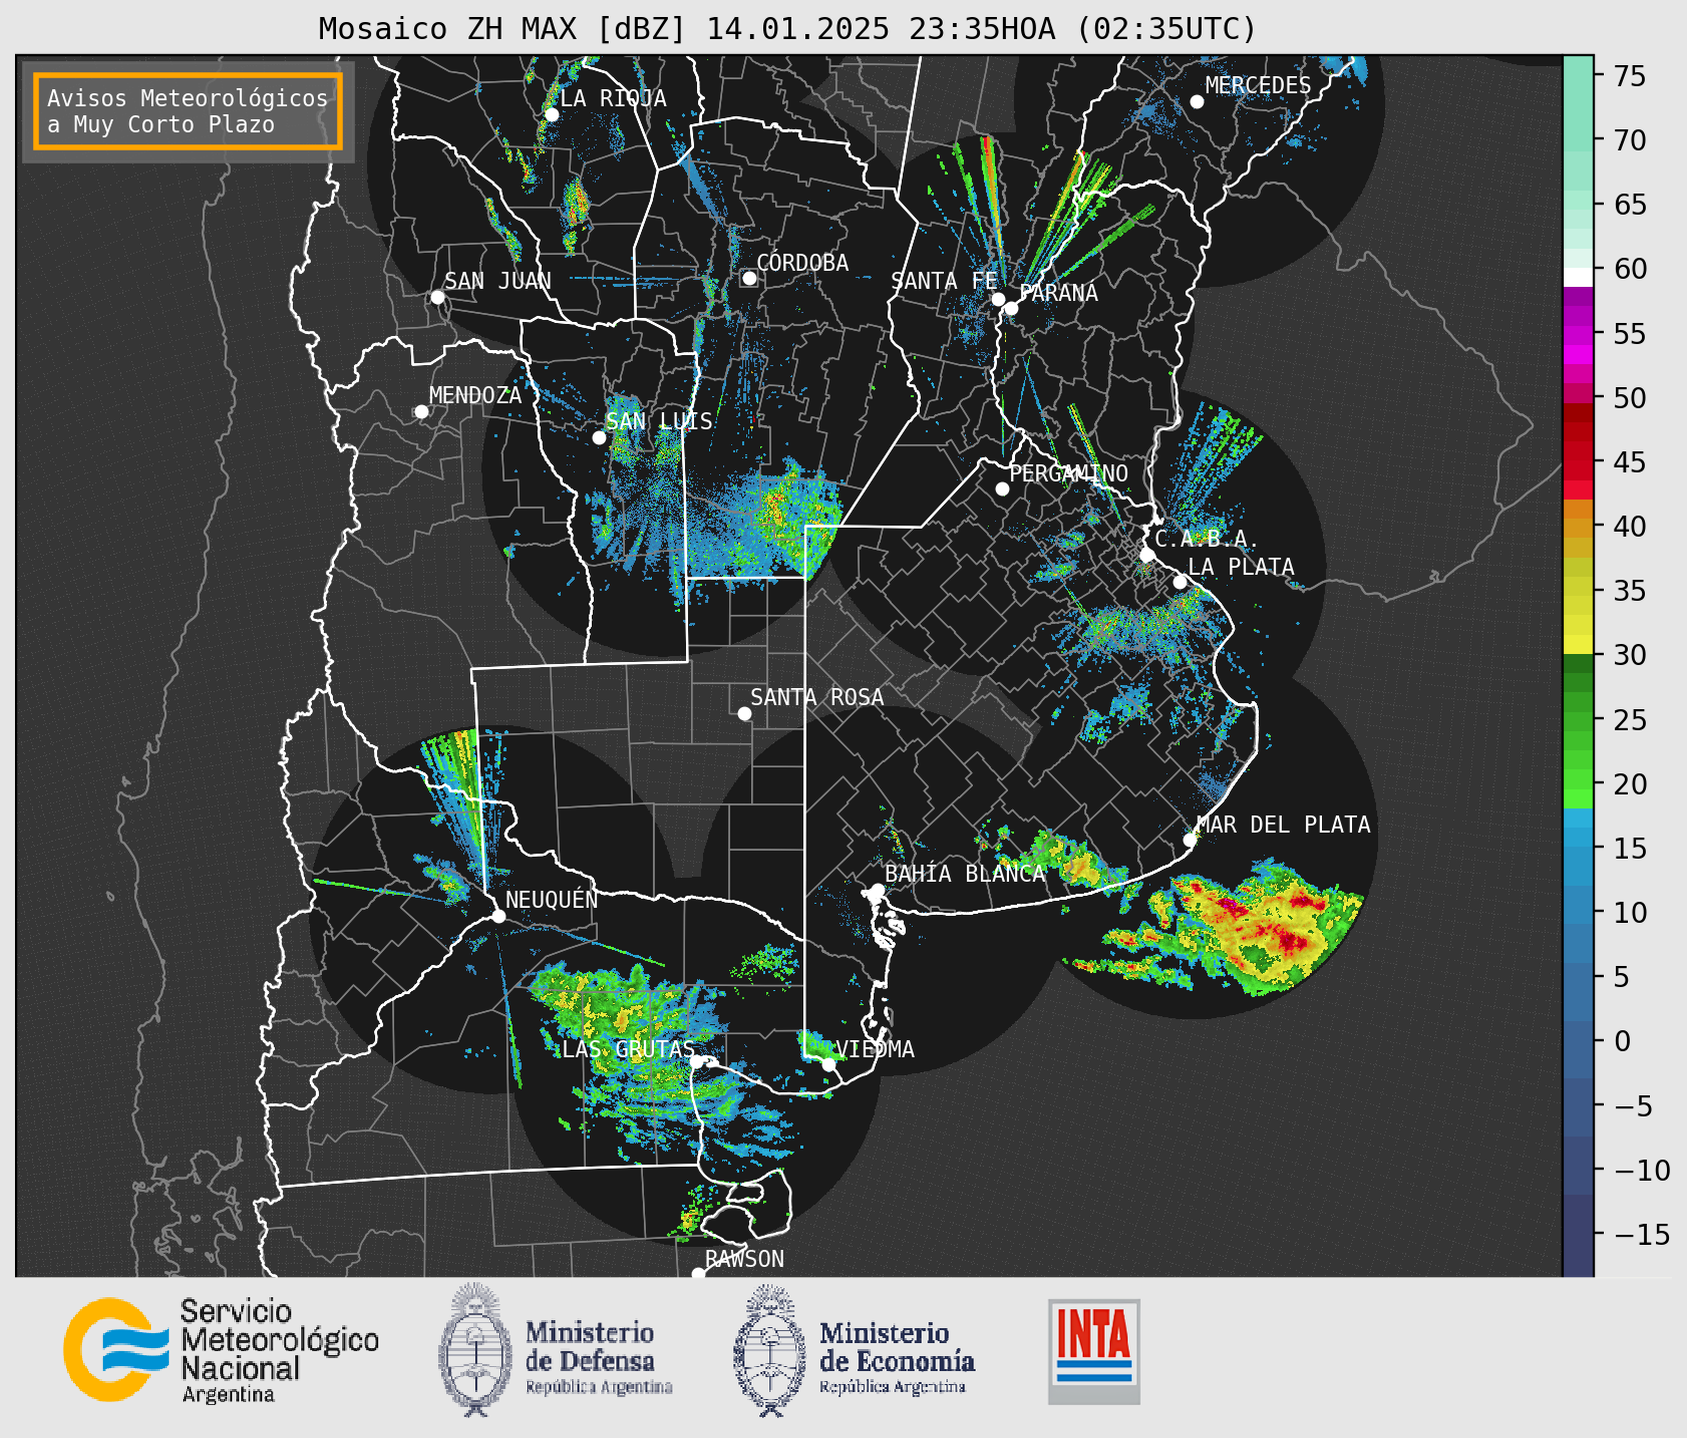Select the Pergamino city marker
1687x1438 pixels.
[1002, 489]
